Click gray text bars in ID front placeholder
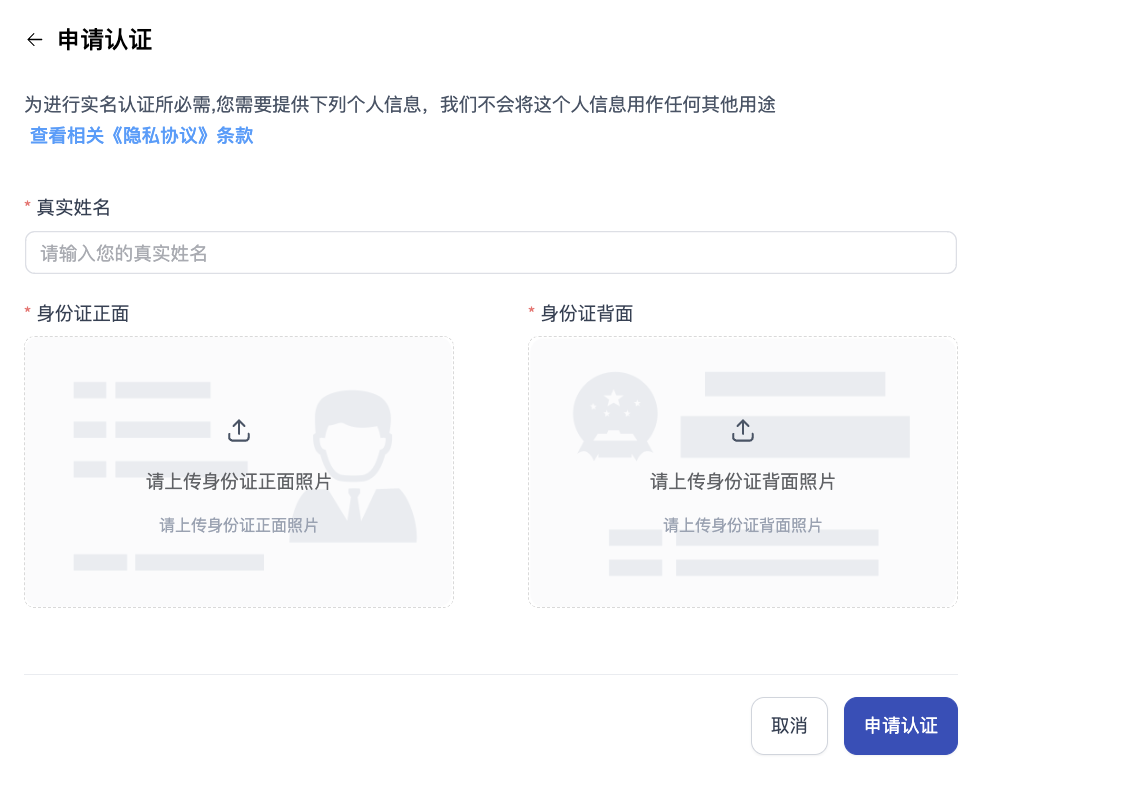The image size is (1122, 802). click(x=162, y=390)
